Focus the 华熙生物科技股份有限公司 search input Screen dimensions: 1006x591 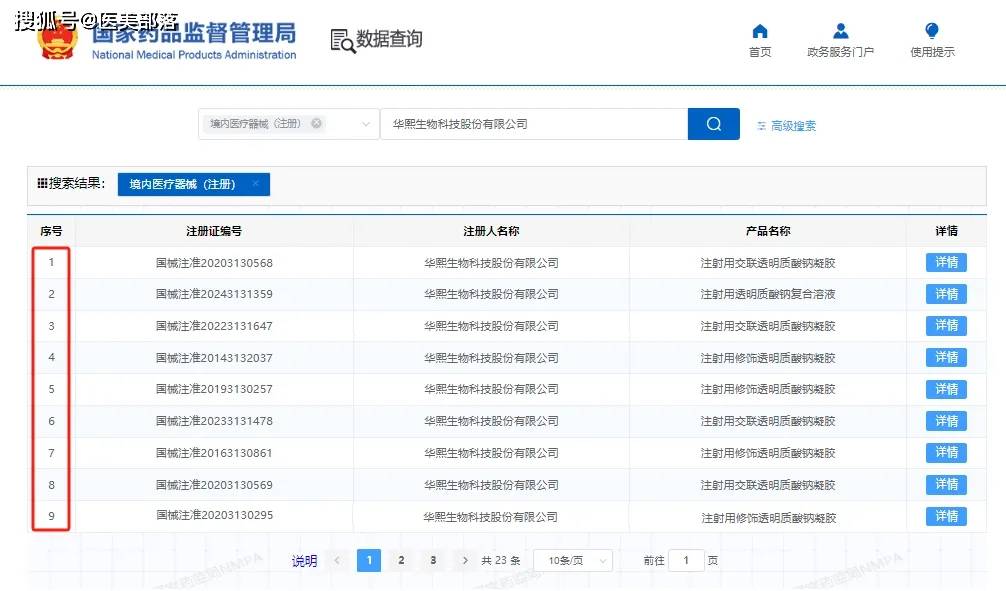[x=534, y=124]
